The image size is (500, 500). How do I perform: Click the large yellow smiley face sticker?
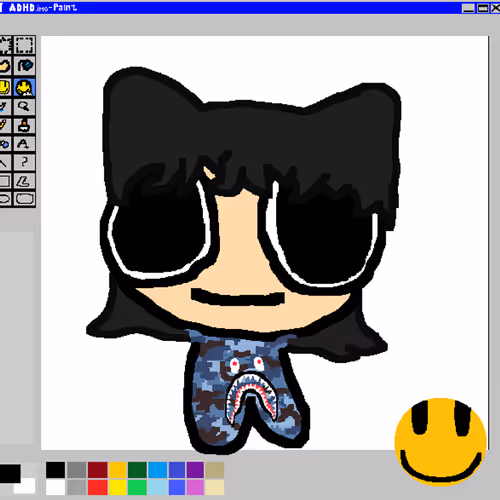440,442
